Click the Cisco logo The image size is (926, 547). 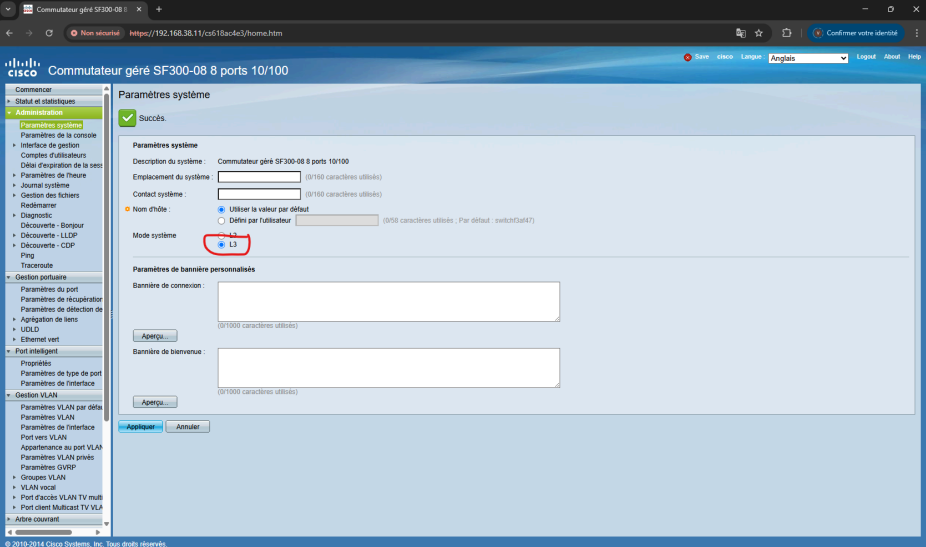[22, 68]
